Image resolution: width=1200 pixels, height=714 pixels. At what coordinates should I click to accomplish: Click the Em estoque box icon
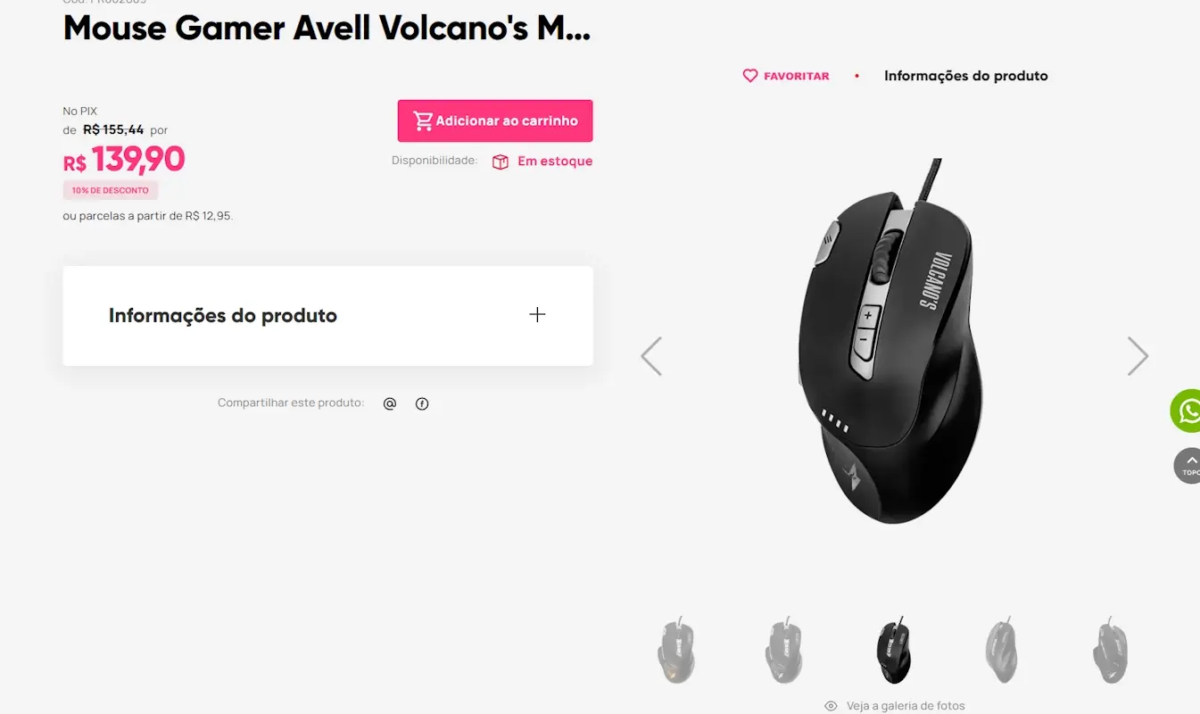click(x=500, y=162)
